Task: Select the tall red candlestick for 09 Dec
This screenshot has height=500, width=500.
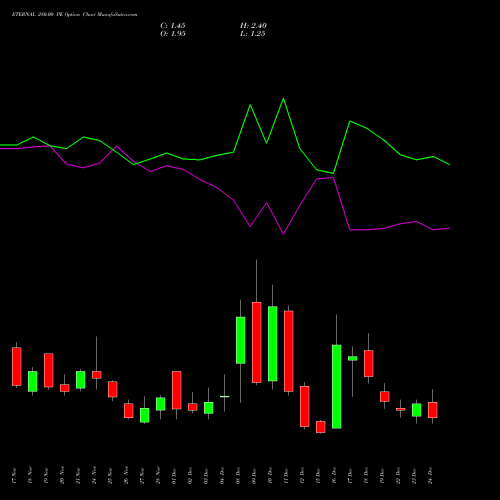Action: click(x=257, y=342)
